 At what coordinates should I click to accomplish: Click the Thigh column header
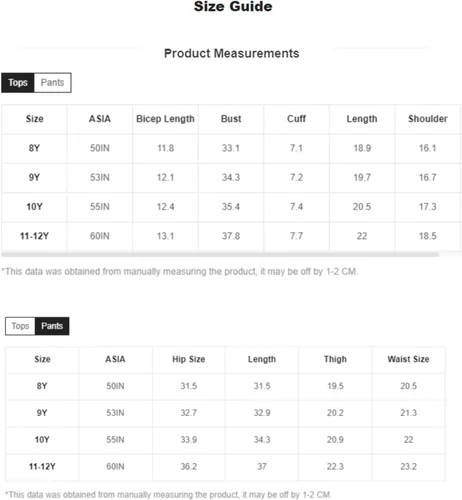[x=335, y=359]
